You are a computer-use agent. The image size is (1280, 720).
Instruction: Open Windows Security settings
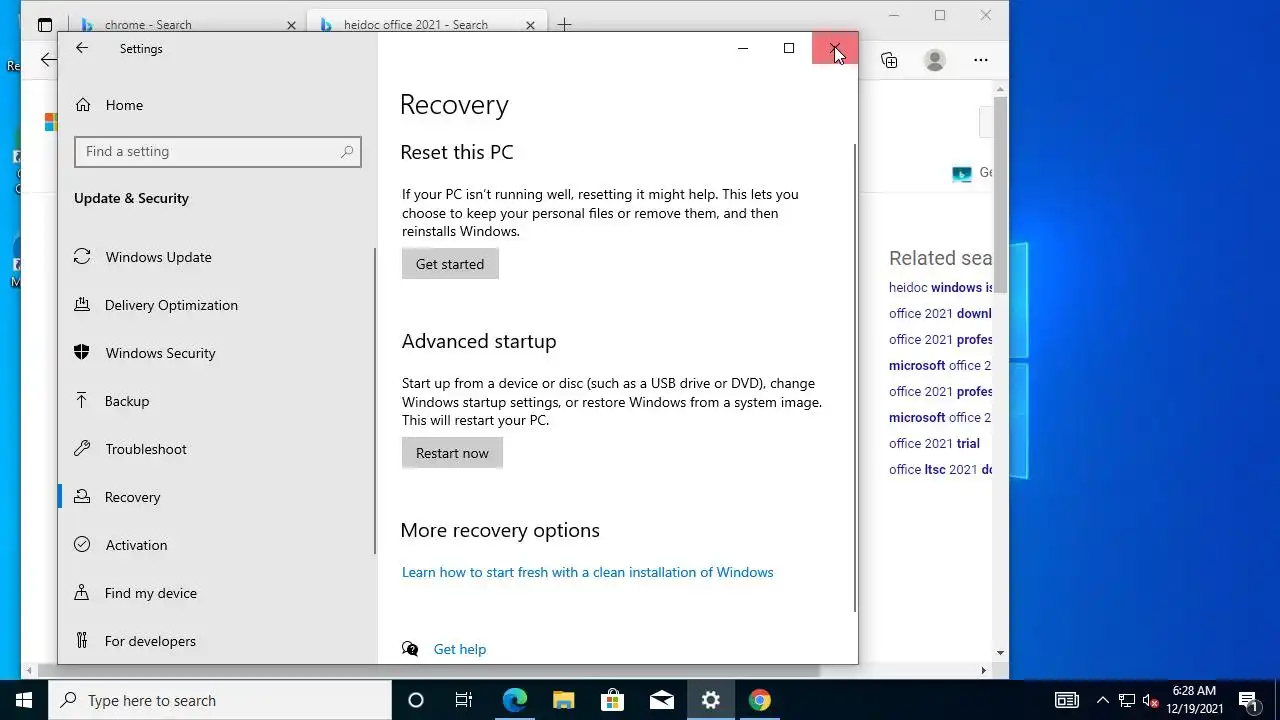160,353
